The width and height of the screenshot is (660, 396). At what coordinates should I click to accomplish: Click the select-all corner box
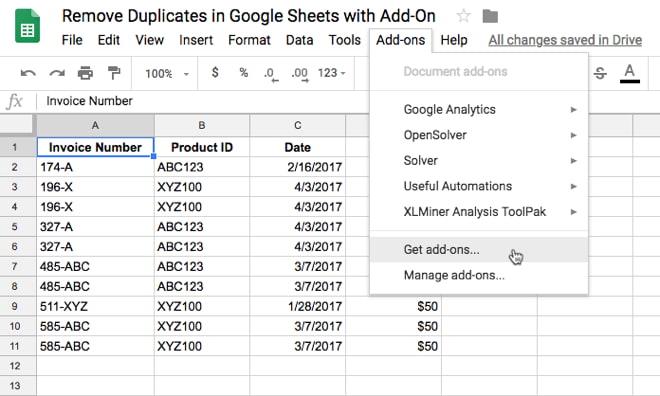click(16, 125)
